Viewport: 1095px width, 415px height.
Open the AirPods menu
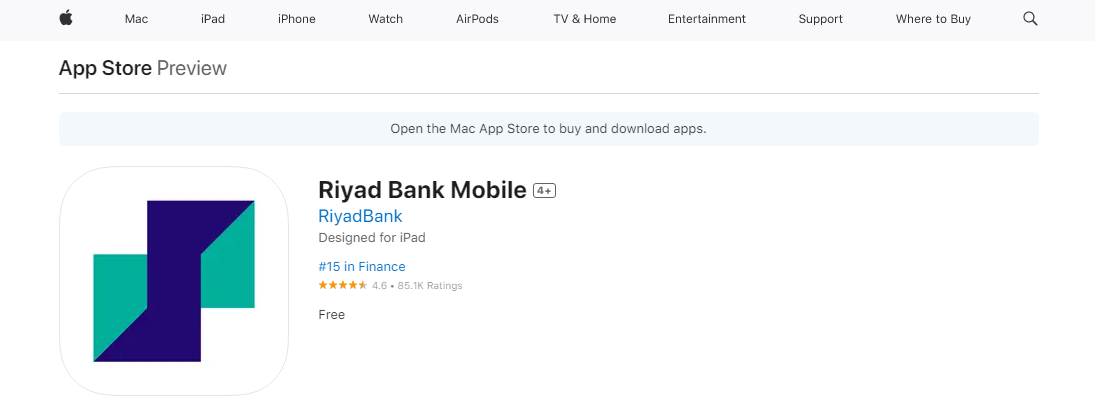(477, 19)
